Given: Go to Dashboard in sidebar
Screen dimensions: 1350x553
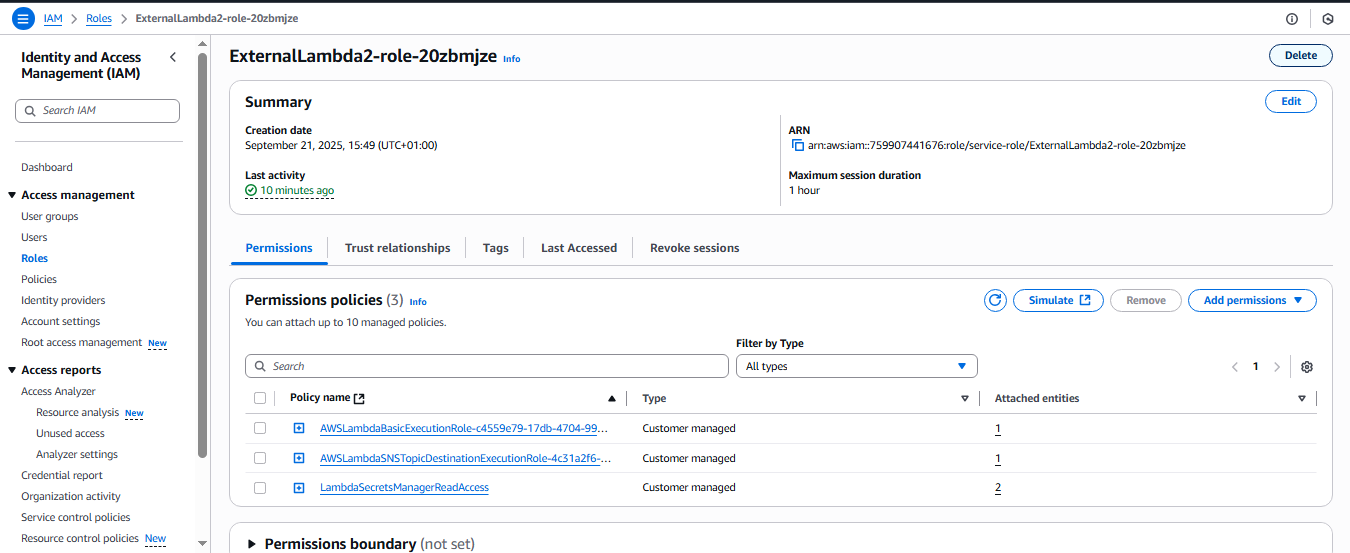Looking at the screenshot, I should pos(47,167).
